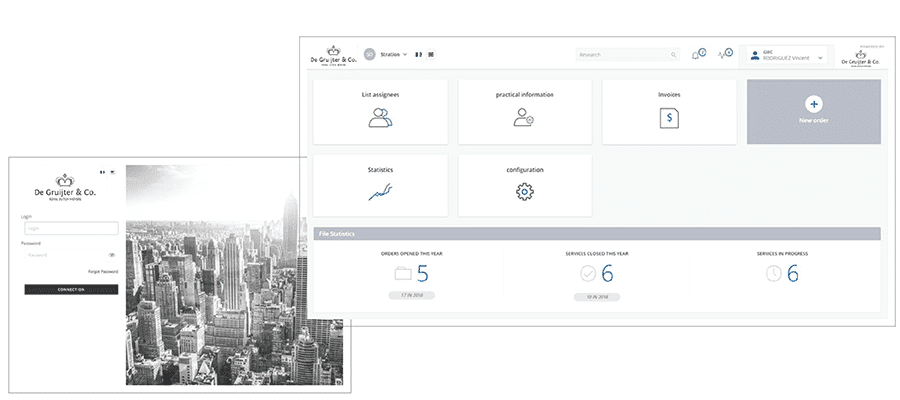Click the '17 IN 2018' pill
900x400 pixels.
click(412, 296)
